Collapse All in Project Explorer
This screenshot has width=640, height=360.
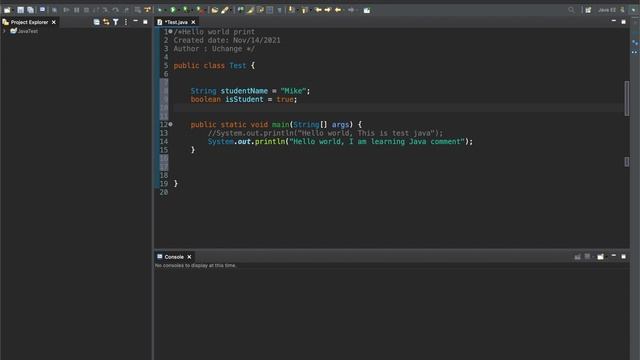(x=96, y=22)
